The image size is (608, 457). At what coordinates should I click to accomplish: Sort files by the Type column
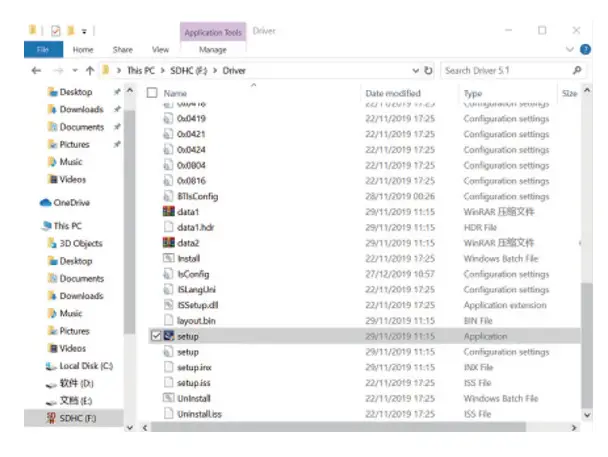click(473, 93)
